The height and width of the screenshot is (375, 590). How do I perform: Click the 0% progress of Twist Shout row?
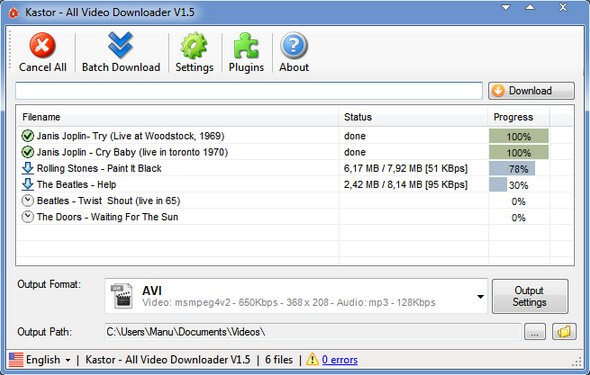[x=519, y=202]
